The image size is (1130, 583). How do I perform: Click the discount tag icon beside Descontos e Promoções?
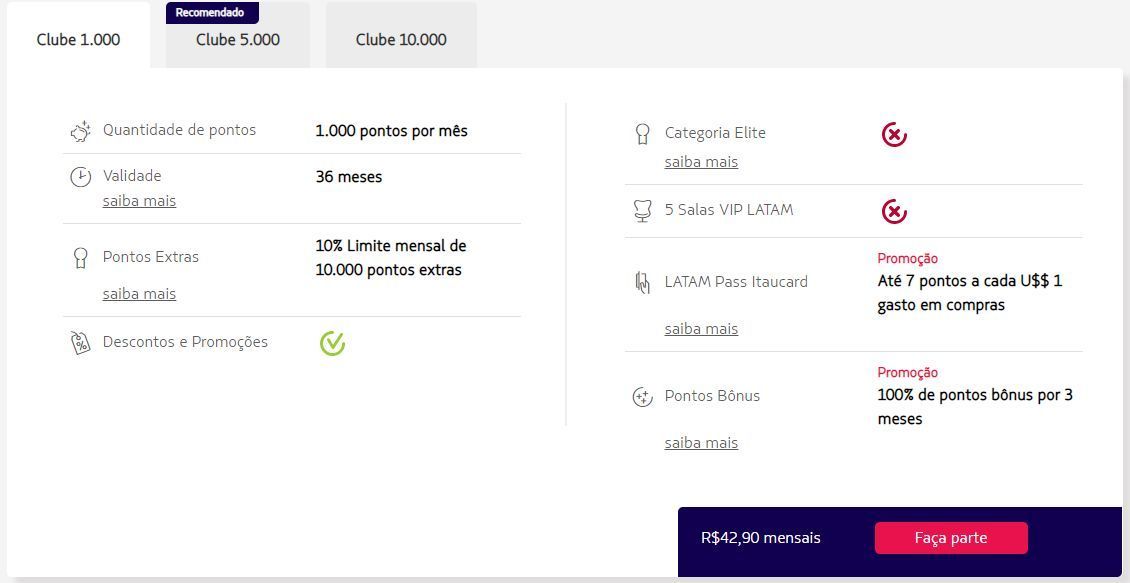[x=80, y=342]
